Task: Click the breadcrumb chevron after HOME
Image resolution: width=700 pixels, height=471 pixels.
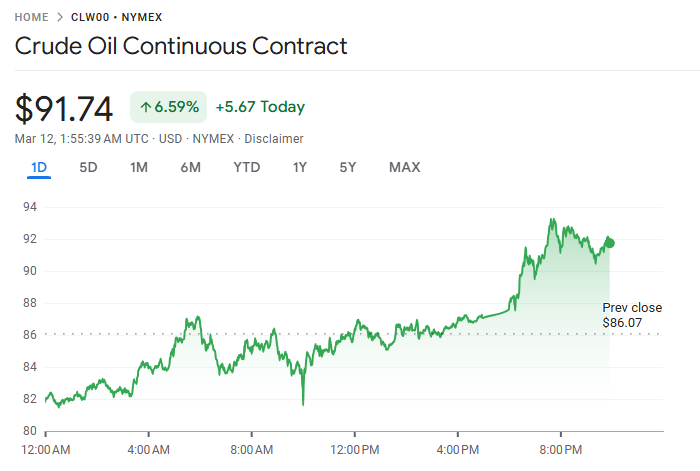Action: tap(61, 17)
